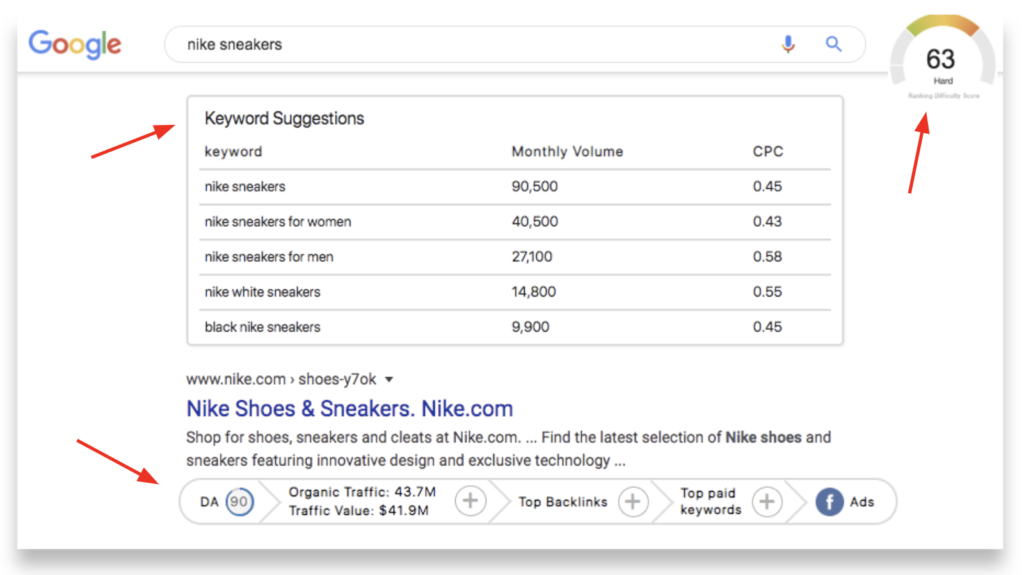The image size is (1024, 575).
Task: Click the Organic Traffic: 43.7M text
Action: point(362,492)
